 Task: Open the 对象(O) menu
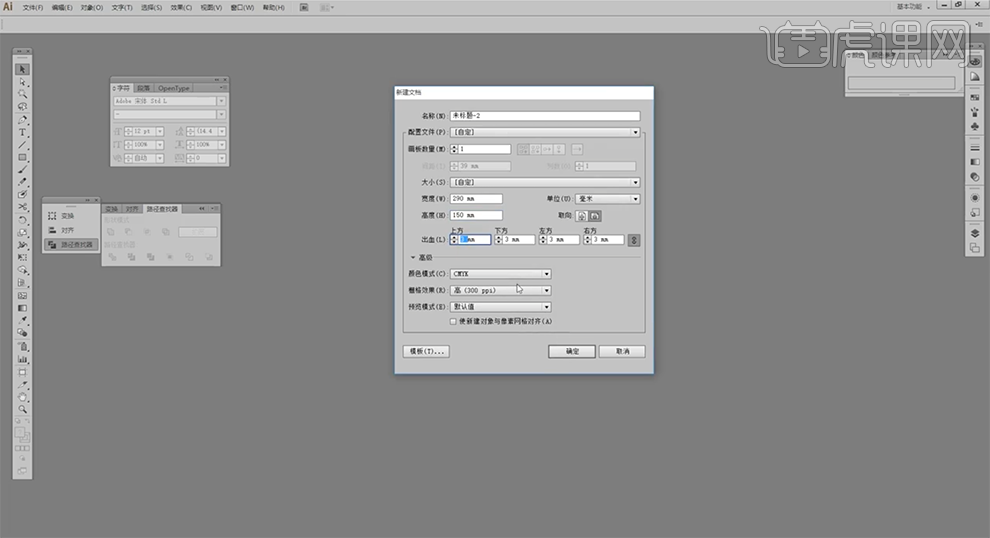tap(92, 8)
